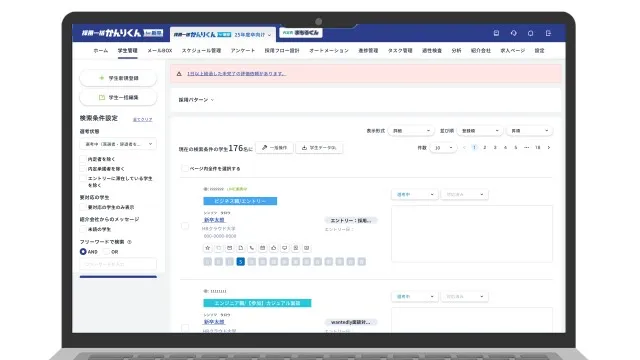
Task: Click memo text area for first student
Action: [x=472, y=234]
